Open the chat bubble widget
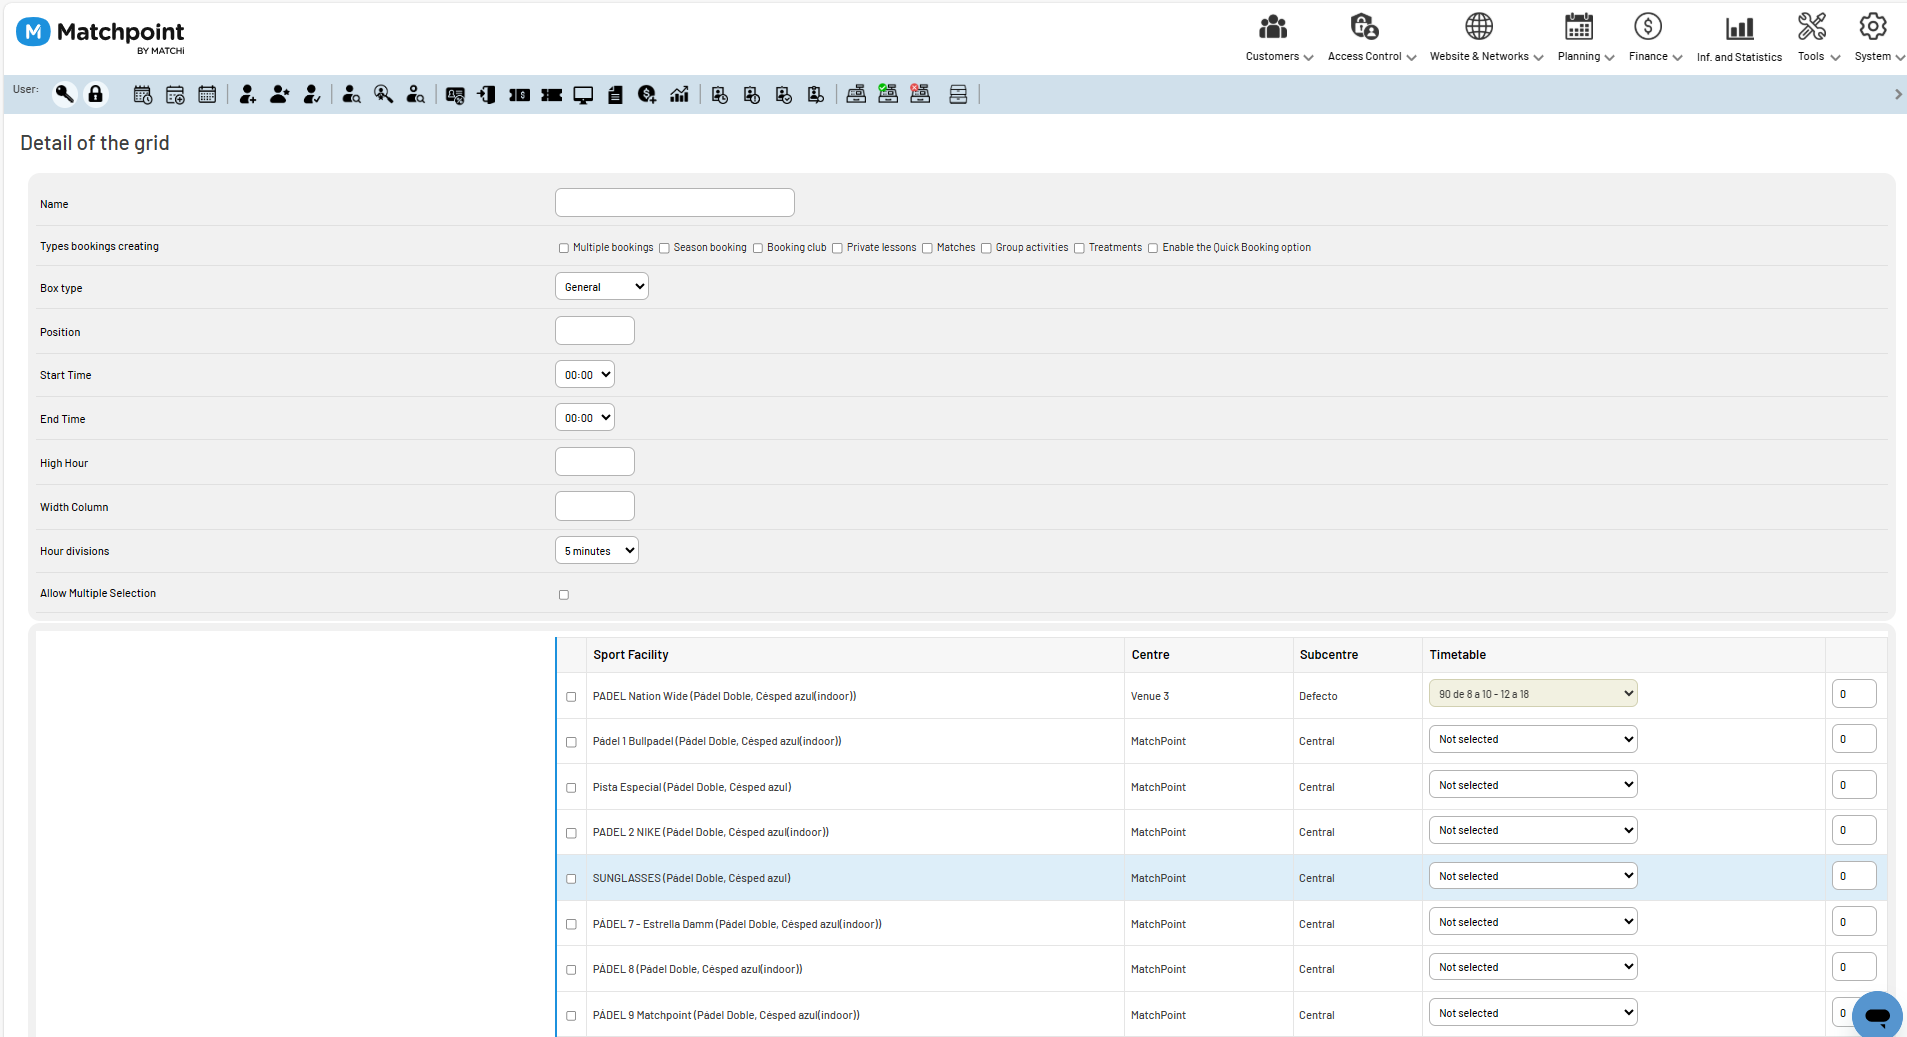 (1877, 1015)
